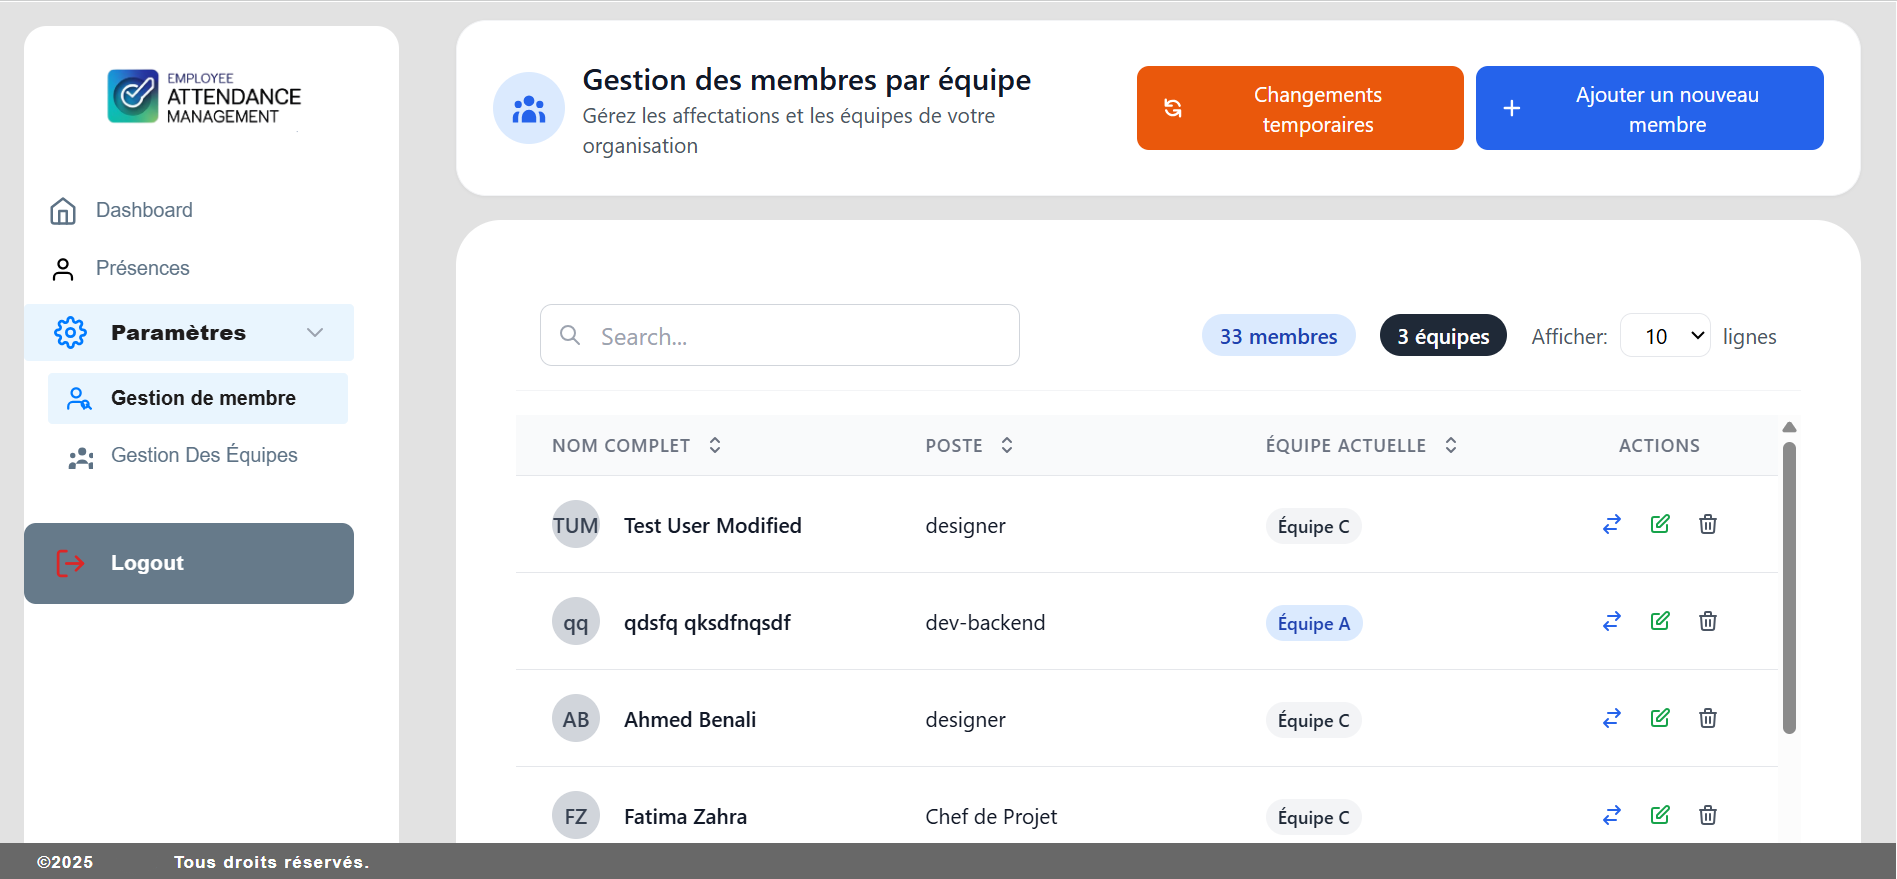This screenshot has height=879, width=1897.
Task: Click the 3 équipes badge
Action: (x=1442, y=336)
